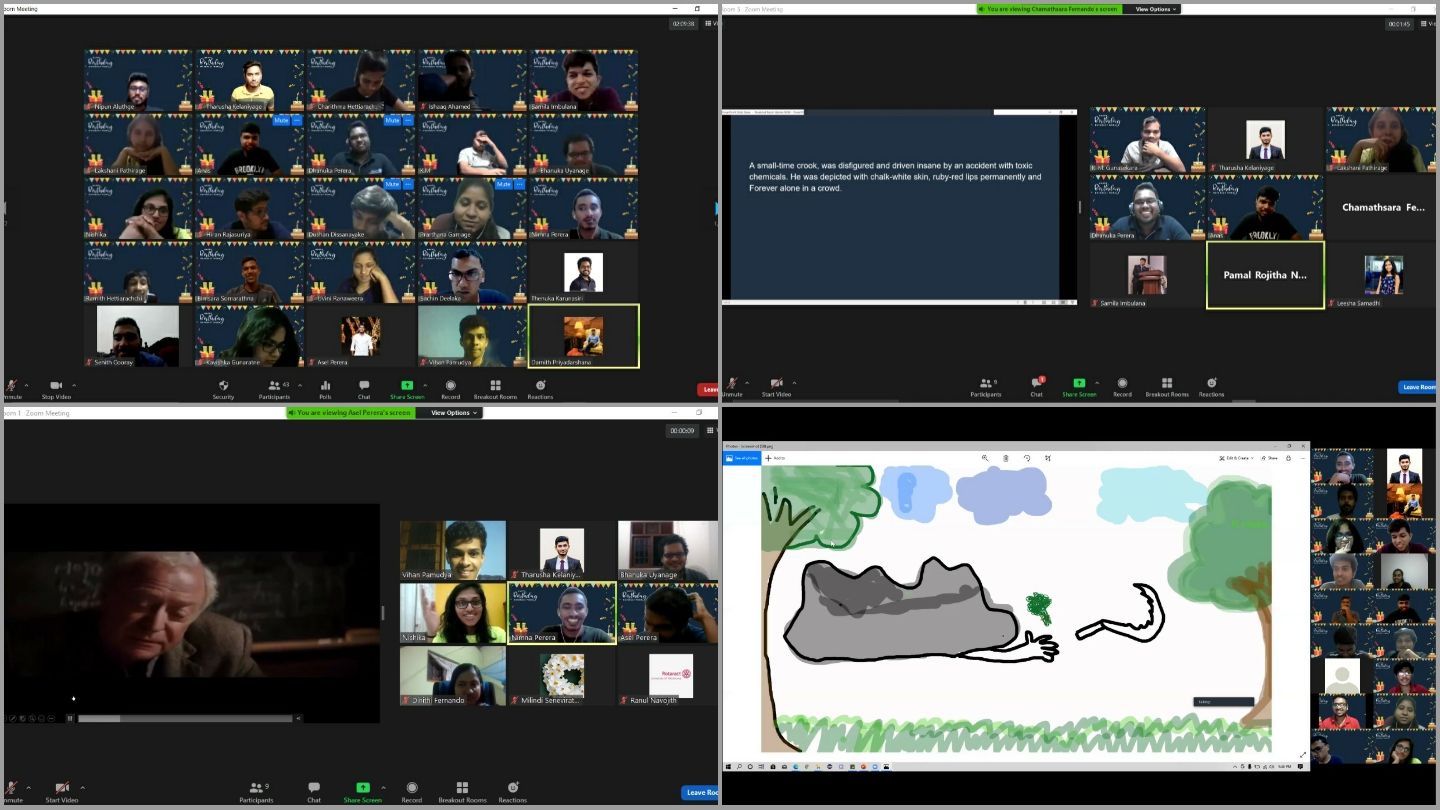Unmute microphone in the window viewing Chamathsara's screen
The height and width of the screenshot is (810, 1440).
point(732,385)
